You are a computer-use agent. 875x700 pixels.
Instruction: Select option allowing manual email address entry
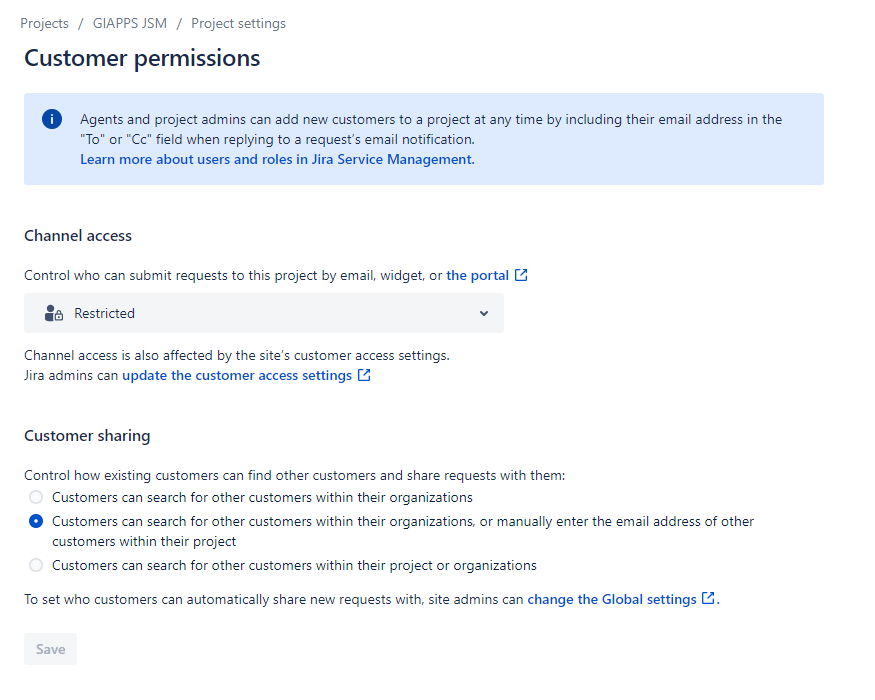click(36, 521)
